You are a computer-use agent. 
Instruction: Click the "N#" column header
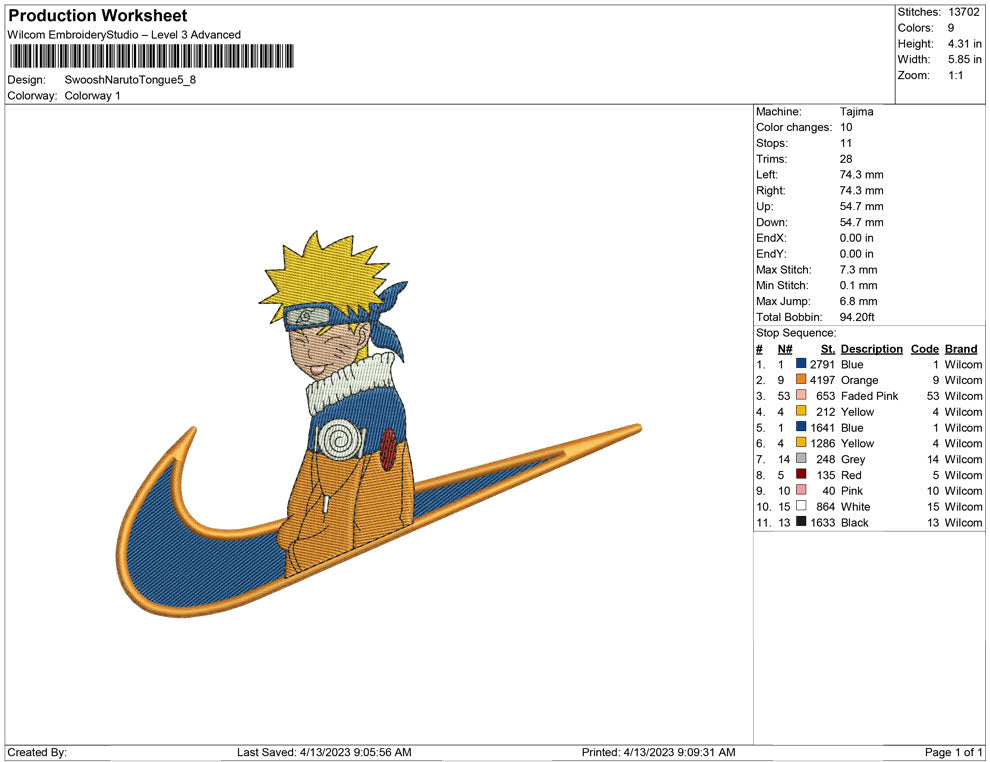(x=785, y=349)
